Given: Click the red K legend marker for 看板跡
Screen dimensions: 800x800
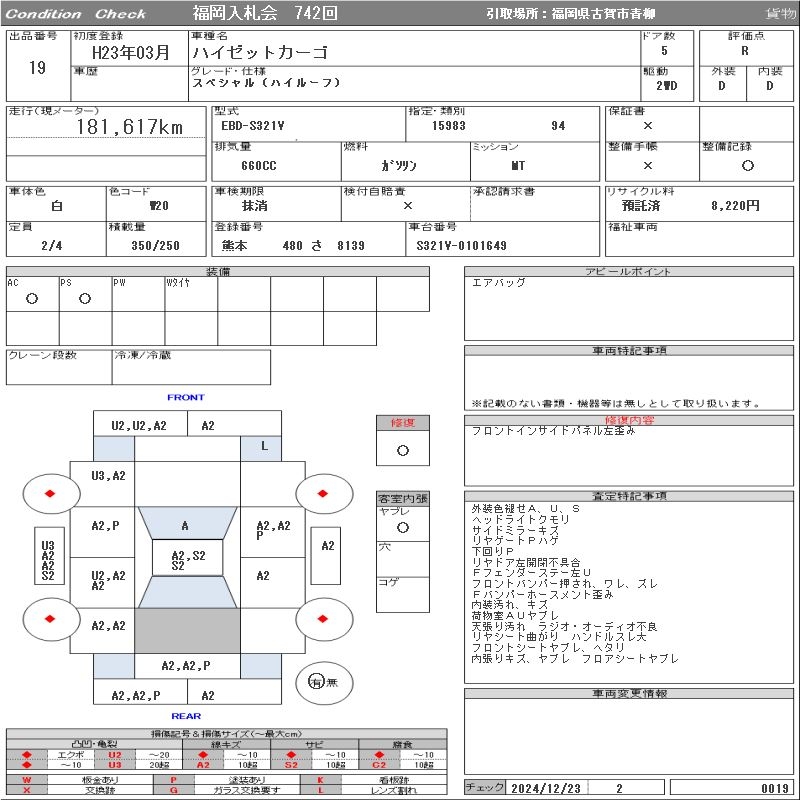Looking at the screenshot, I should (320, 780).
